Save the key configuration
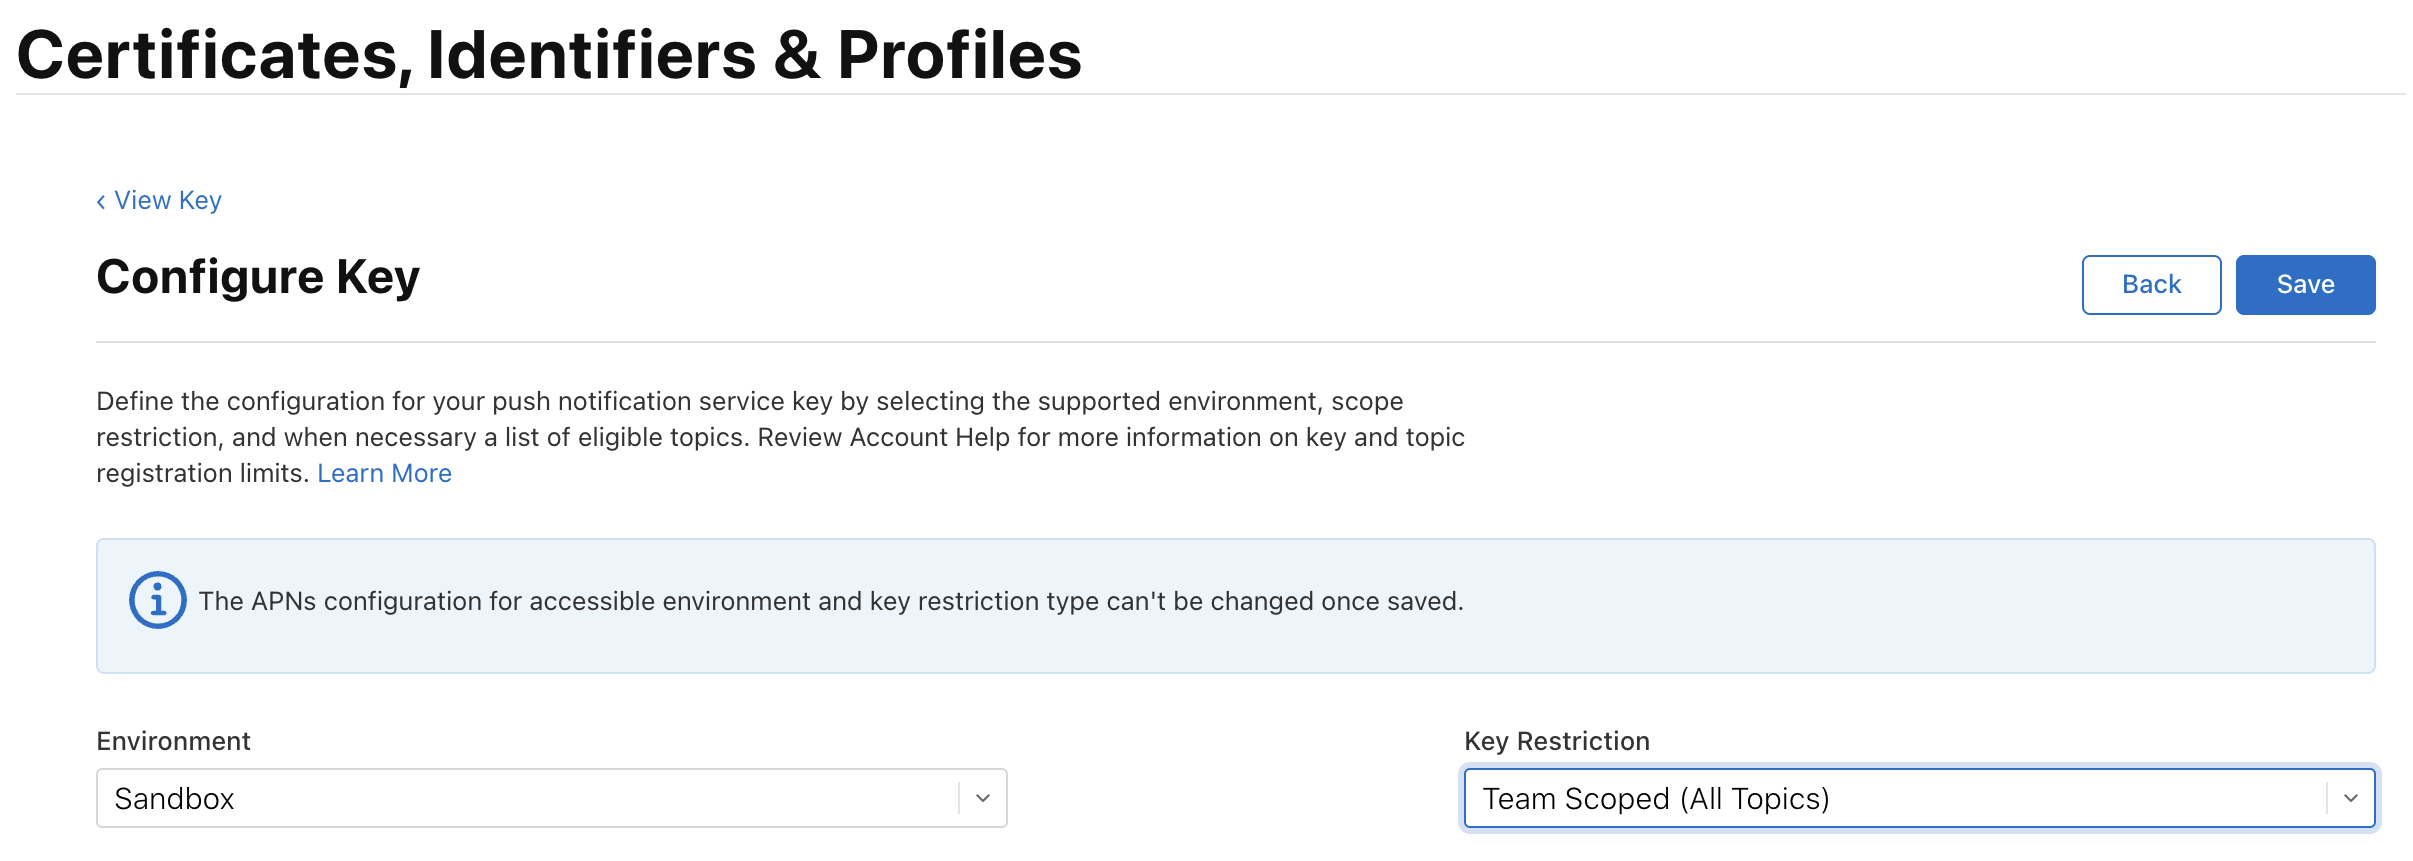The width and height of the screenshot is (2413, 861). click(2305, 285)
